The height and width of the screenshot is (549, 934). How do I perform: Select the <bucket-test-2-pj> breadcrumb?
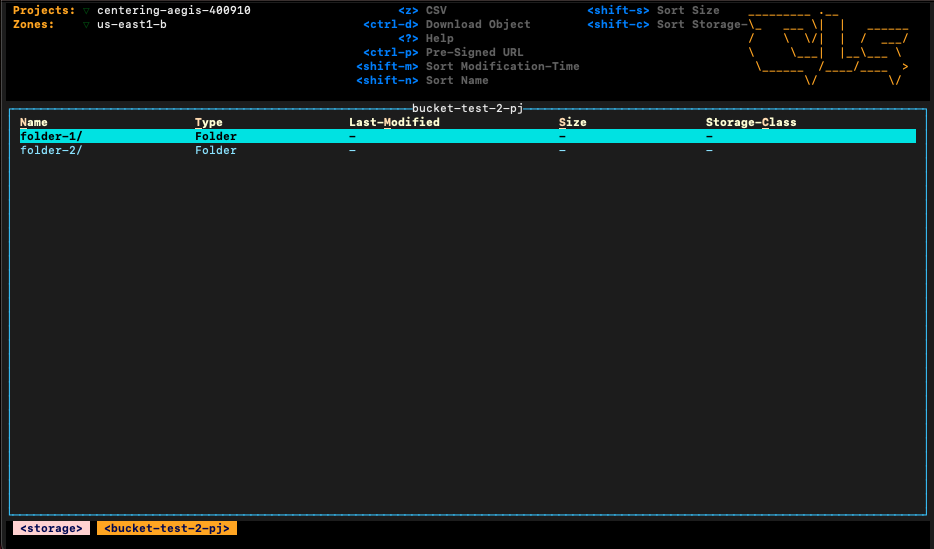(x=167, y=528)
